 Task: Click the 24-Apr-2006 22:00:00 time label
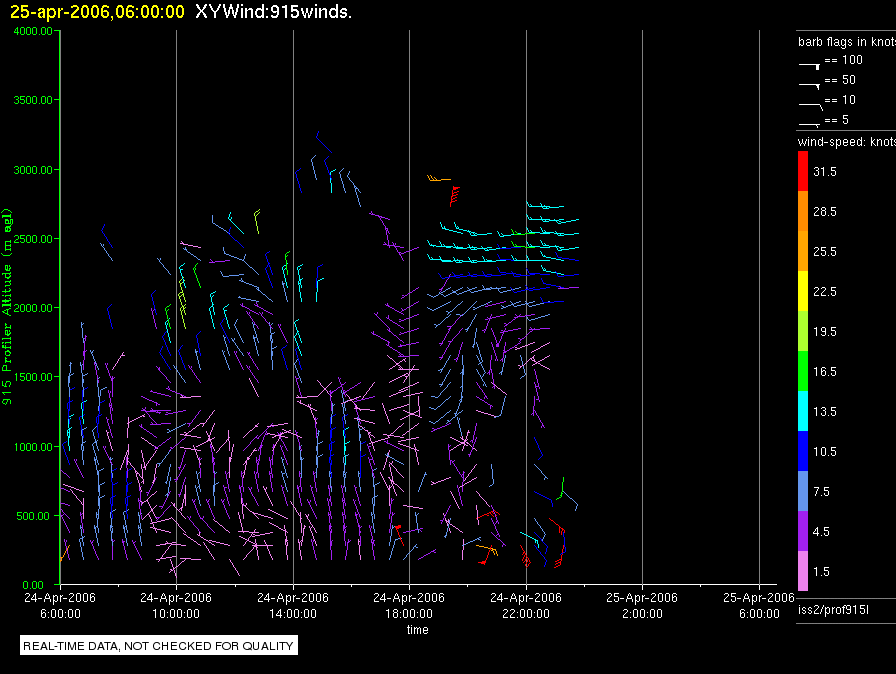pyautogui.click(x=526, y=605)
